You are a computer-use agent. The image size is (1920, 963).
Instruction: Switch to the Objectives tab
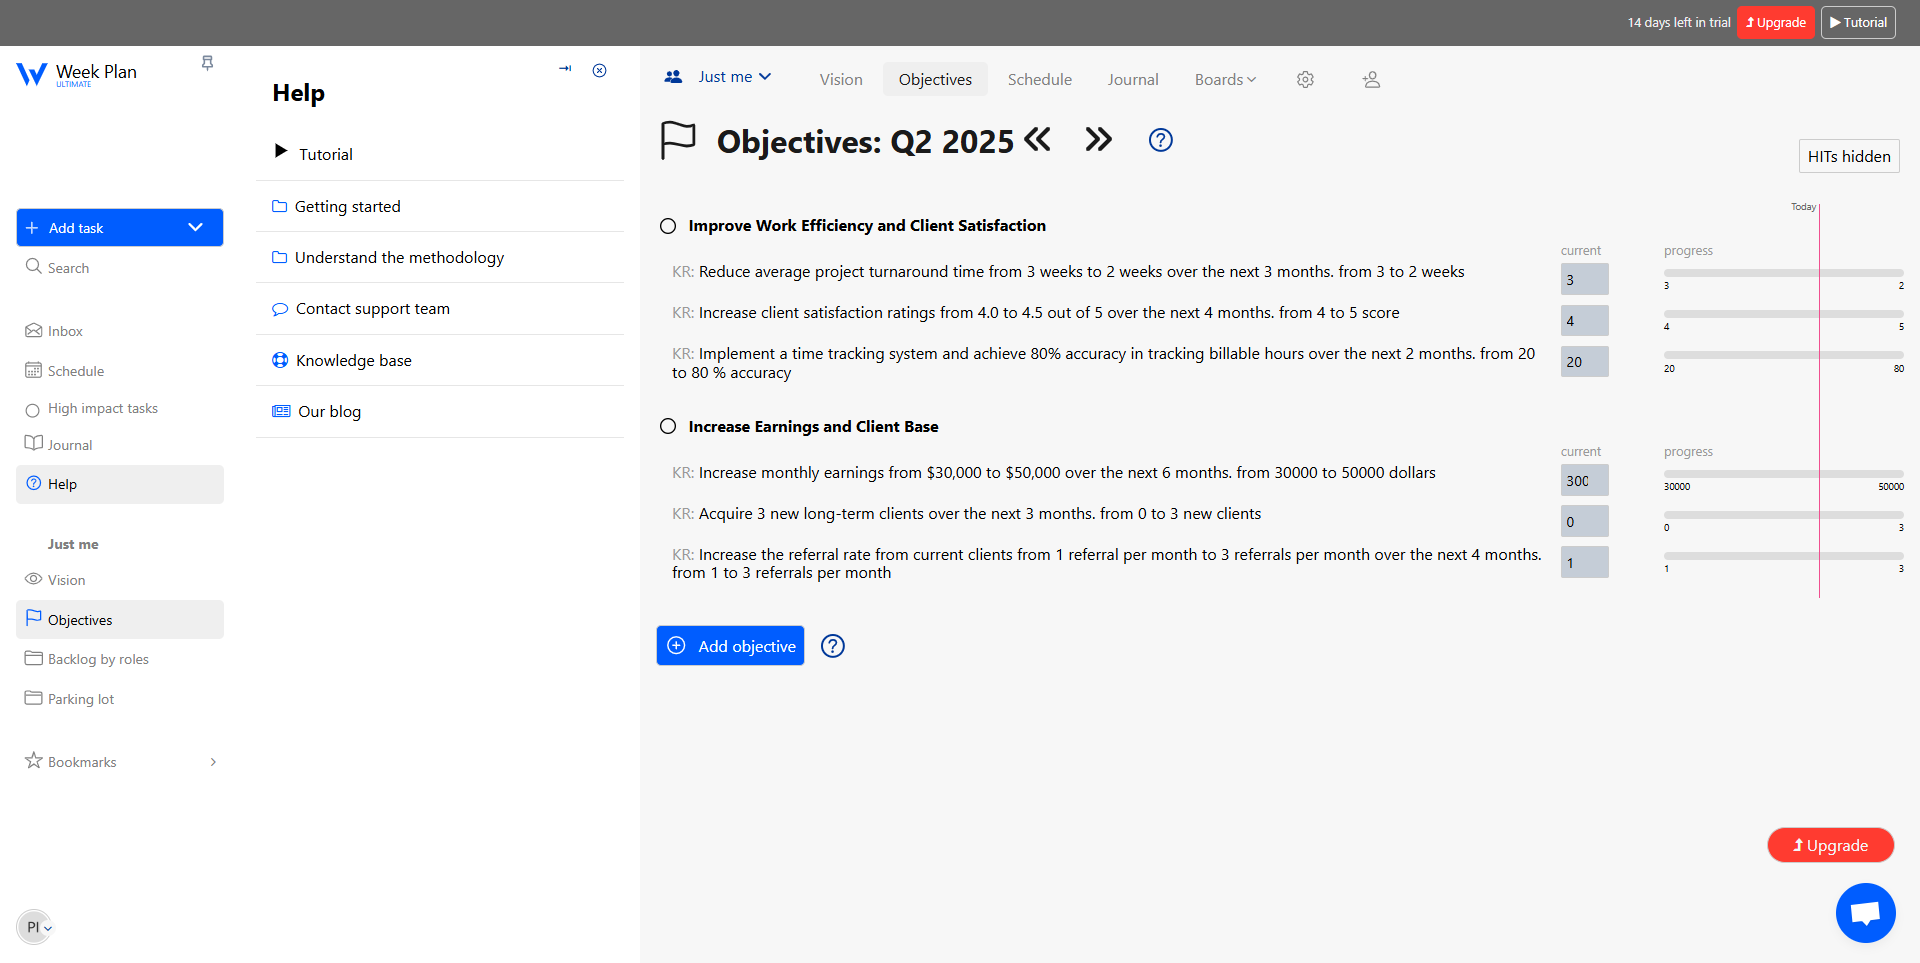click(x=935, y=79)
